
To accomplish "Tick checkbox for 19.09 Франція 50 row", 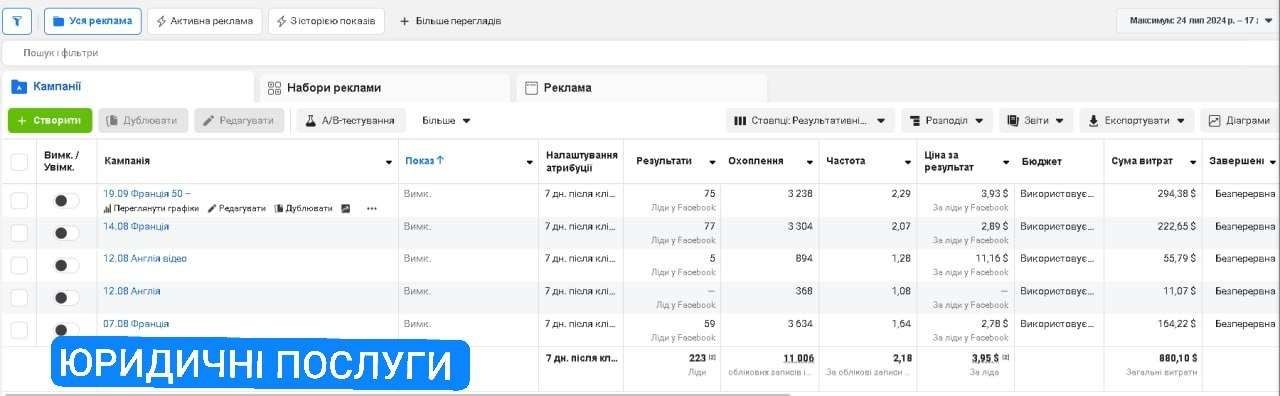I will pos(19,201).
